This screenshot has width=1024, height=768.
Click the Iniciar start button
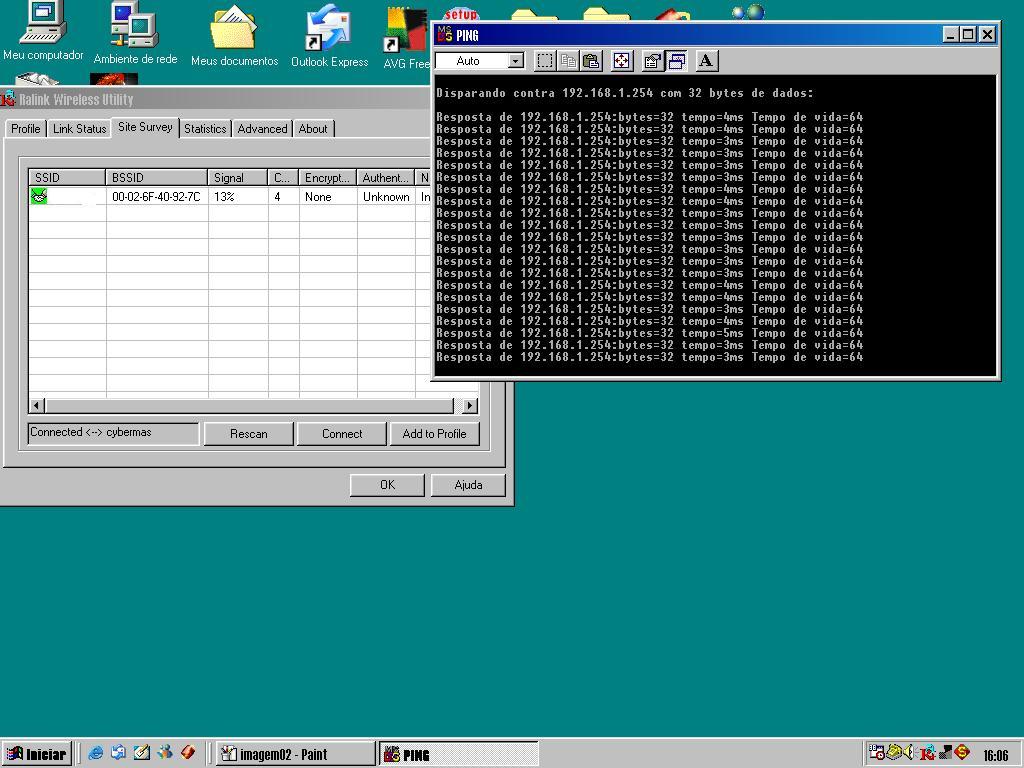[x=37, y=754]
